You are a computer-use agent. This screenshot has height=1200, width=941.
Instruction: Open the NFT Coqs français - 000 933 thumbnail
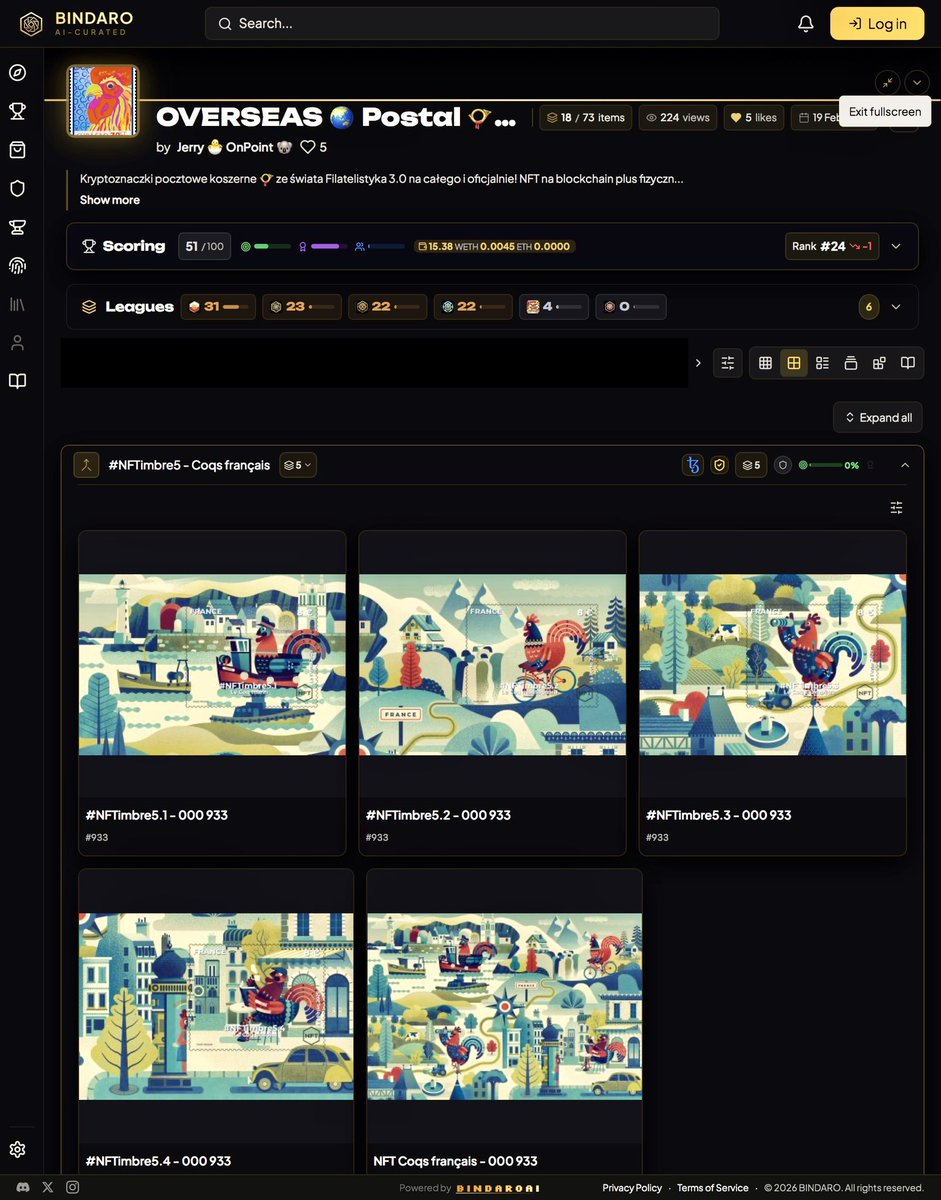point(504,1006)
